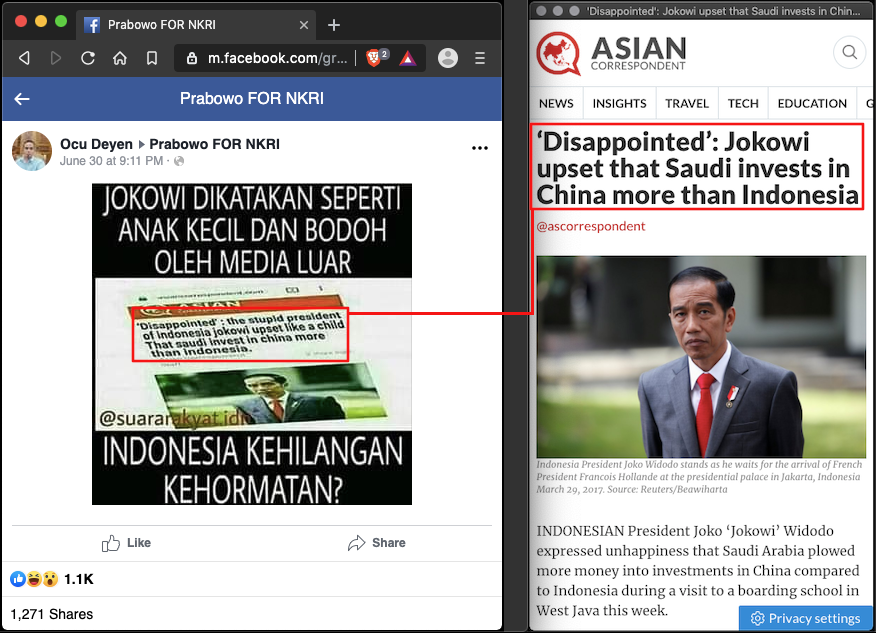
Task: Open the Brave Shields lion icon
Action: (373, 58)
